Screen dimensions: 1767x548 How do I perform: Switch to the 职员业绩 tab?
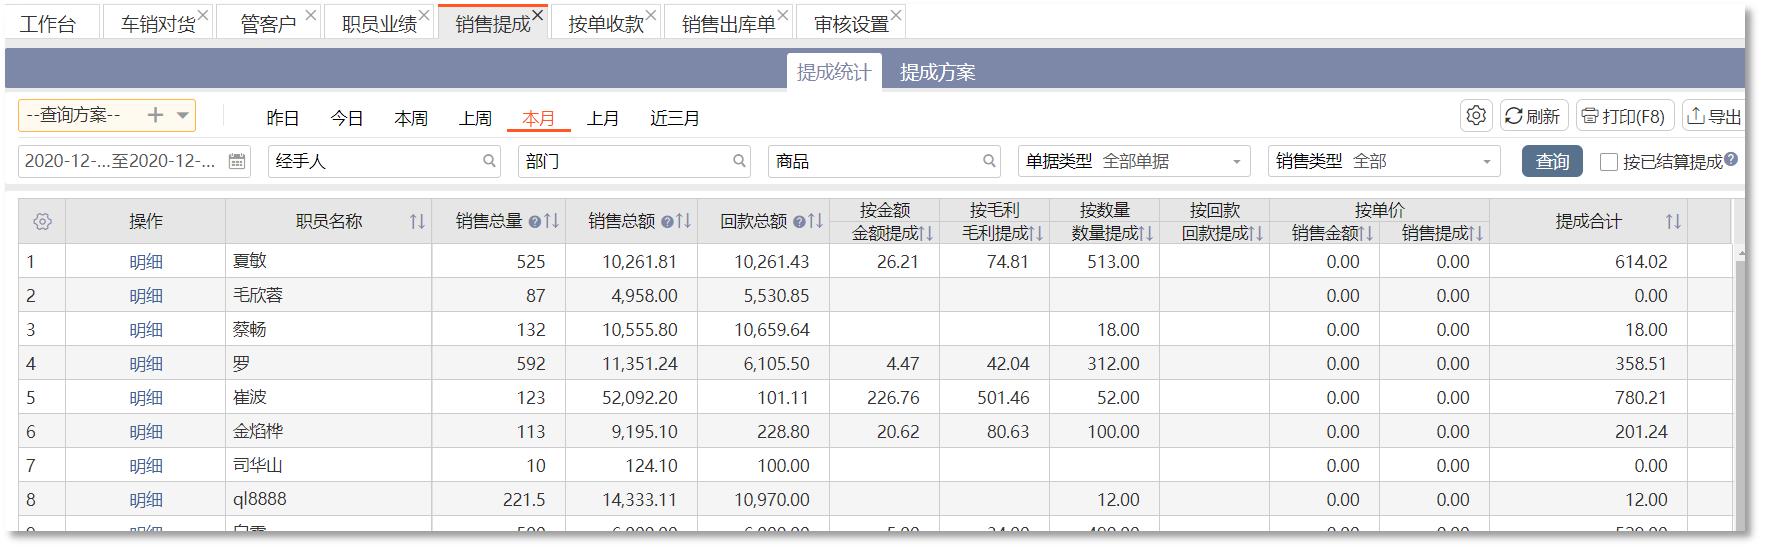378,24
